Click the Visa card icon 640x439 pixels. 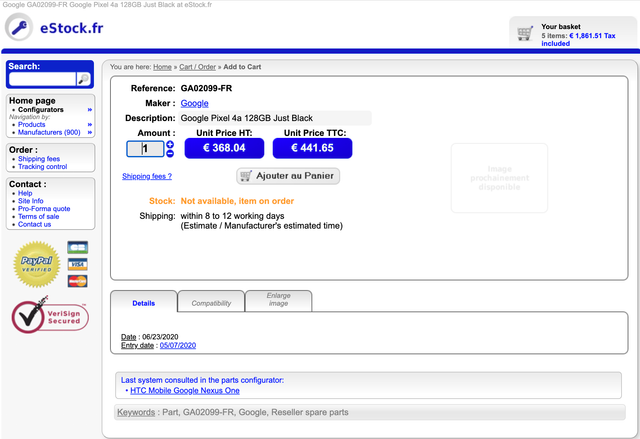(x=78, y=264)
